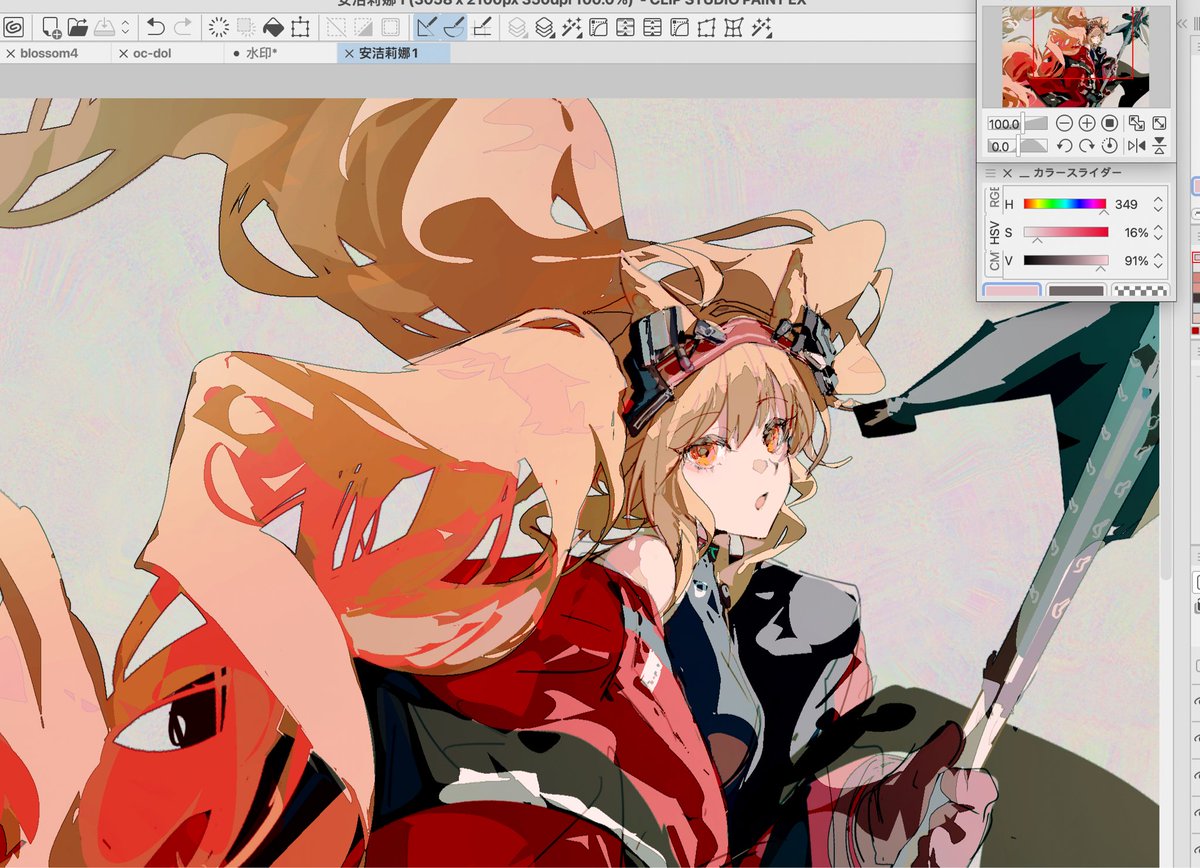Reset canvas rotation in Navigator
1200x868 pixels.
coord(1110,146)
